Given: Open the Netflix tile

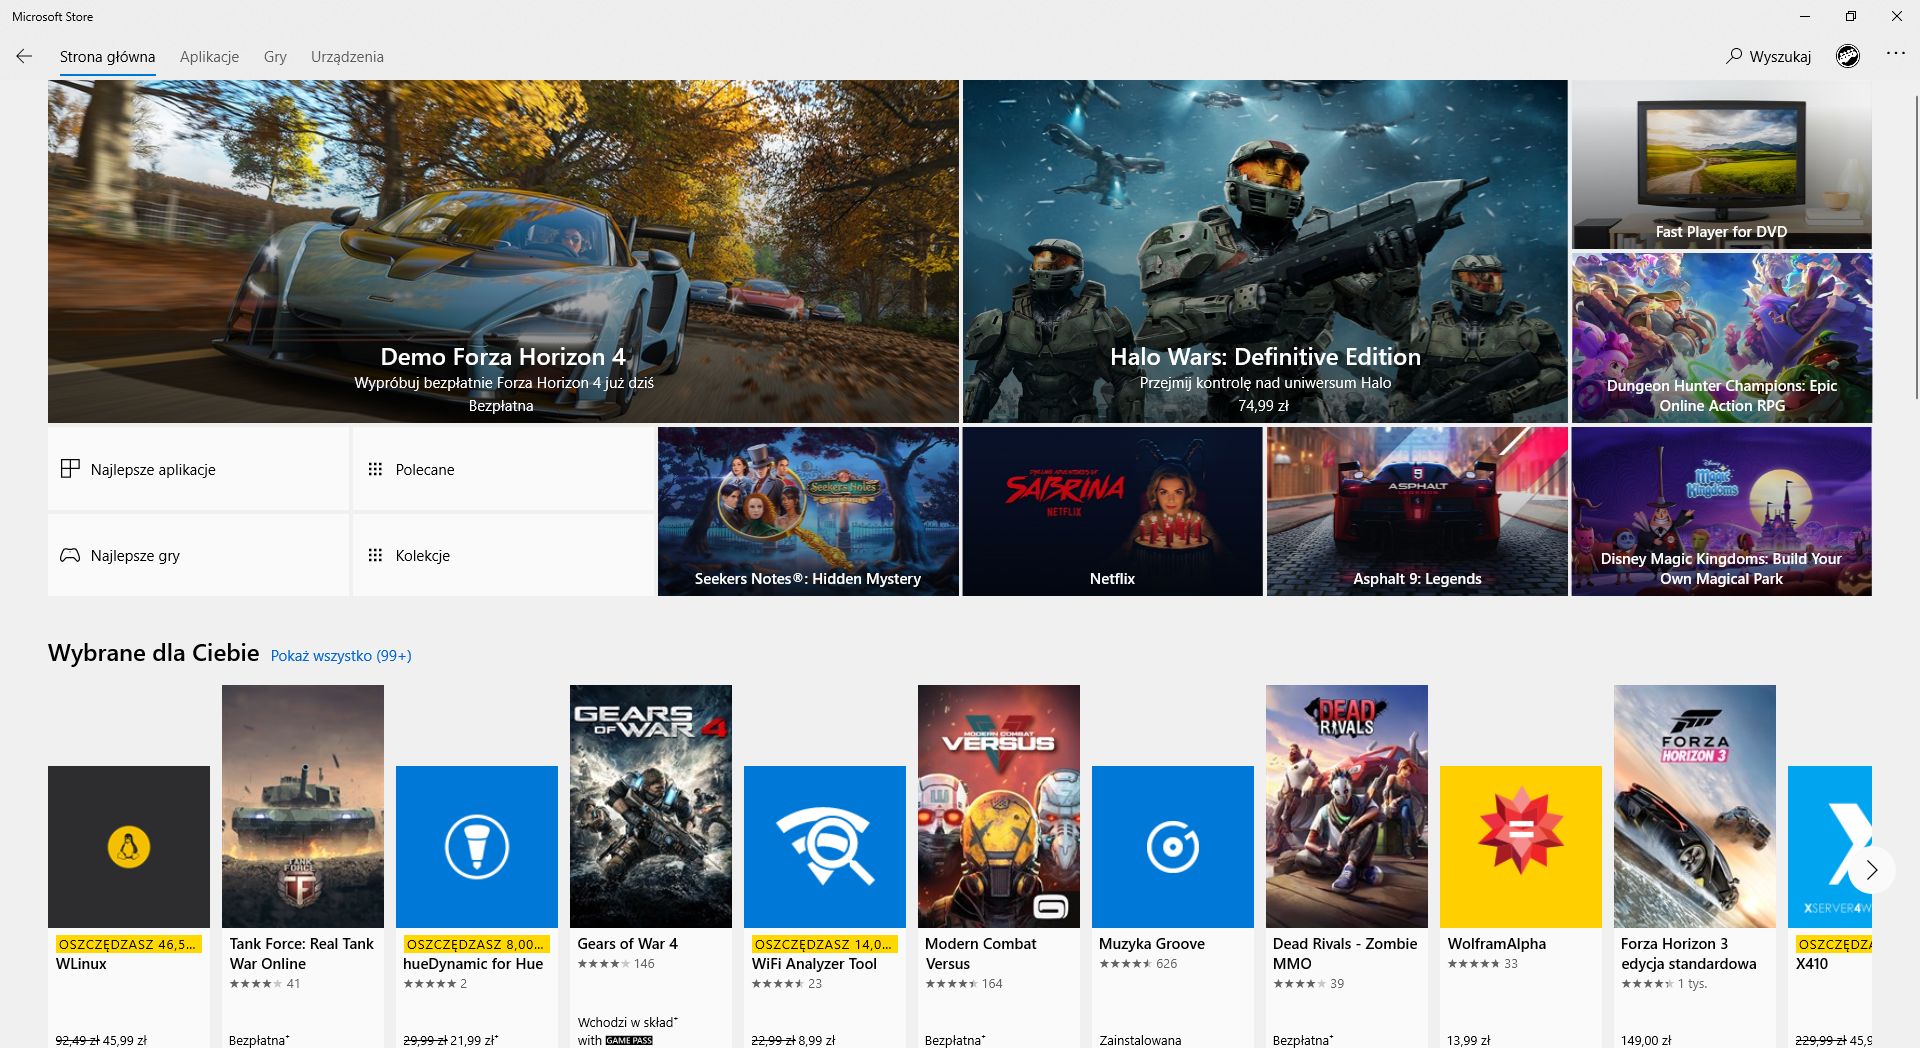Looking at the screenshot, I should tap(1111, 510).
